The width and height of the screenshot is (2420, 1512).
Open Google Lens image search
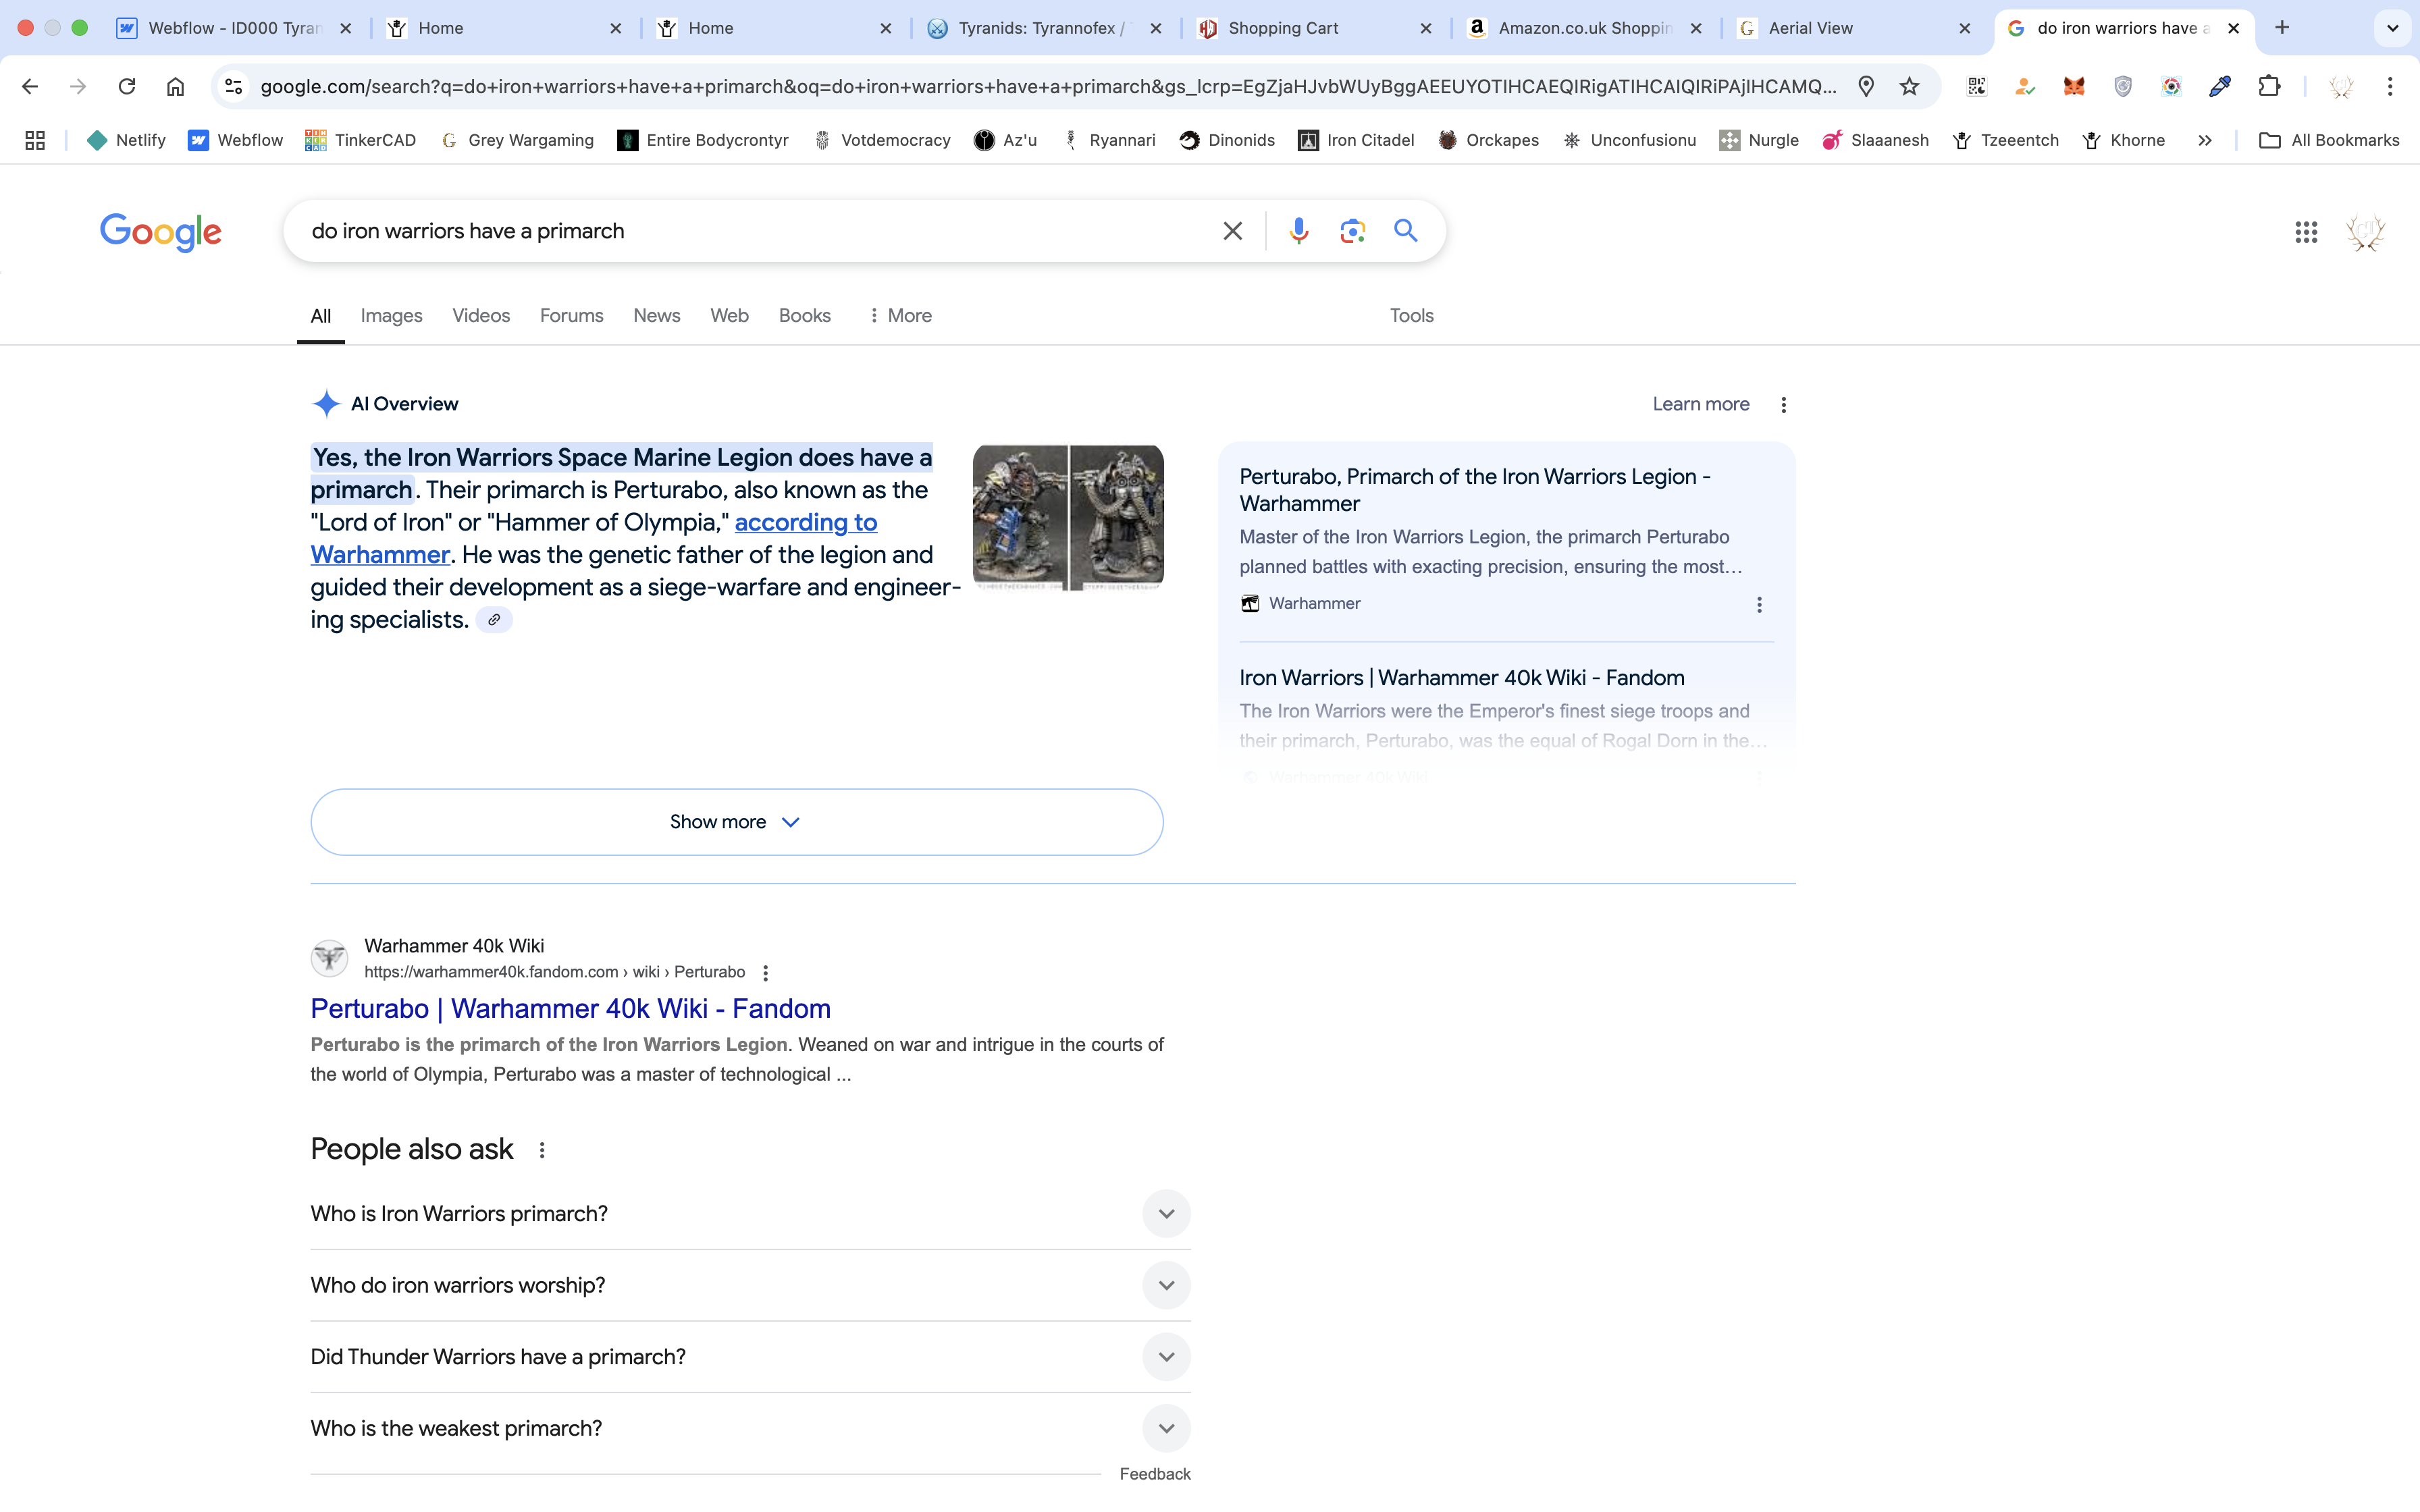(x=1352, y=231)
